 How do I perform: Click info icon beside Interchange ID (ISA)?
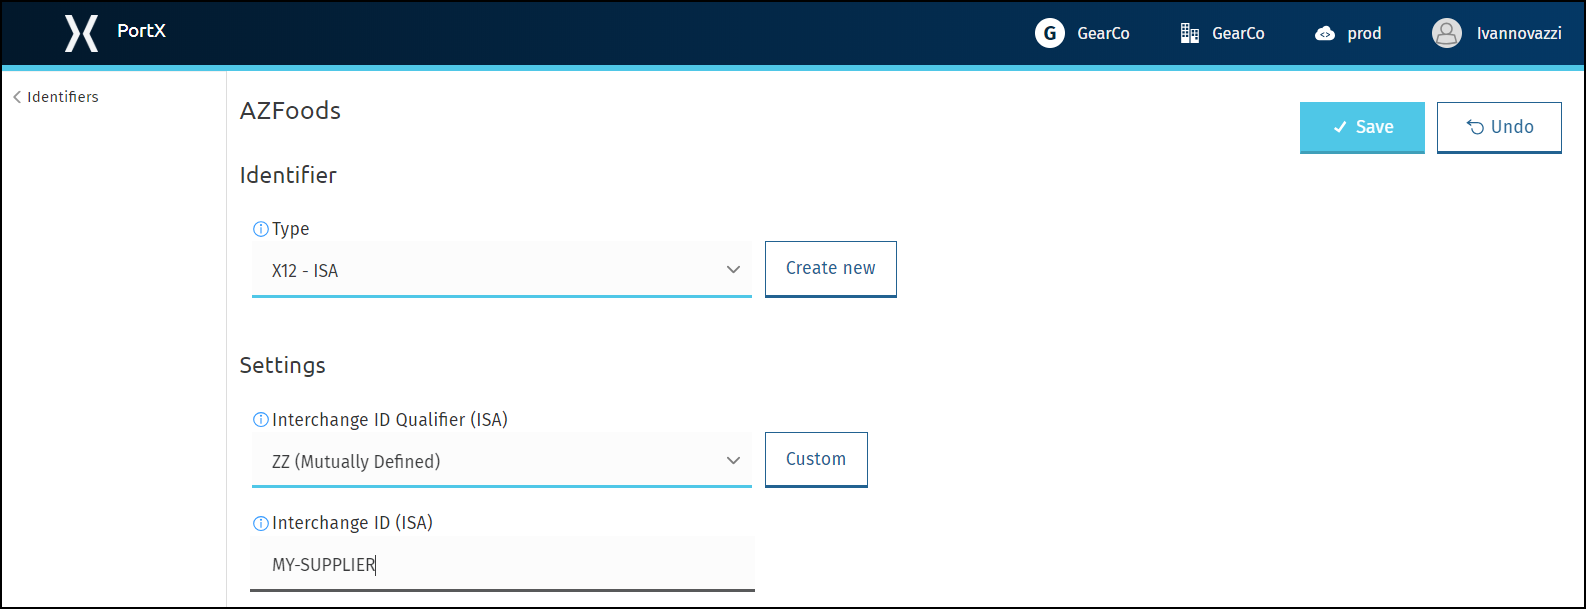261,523
